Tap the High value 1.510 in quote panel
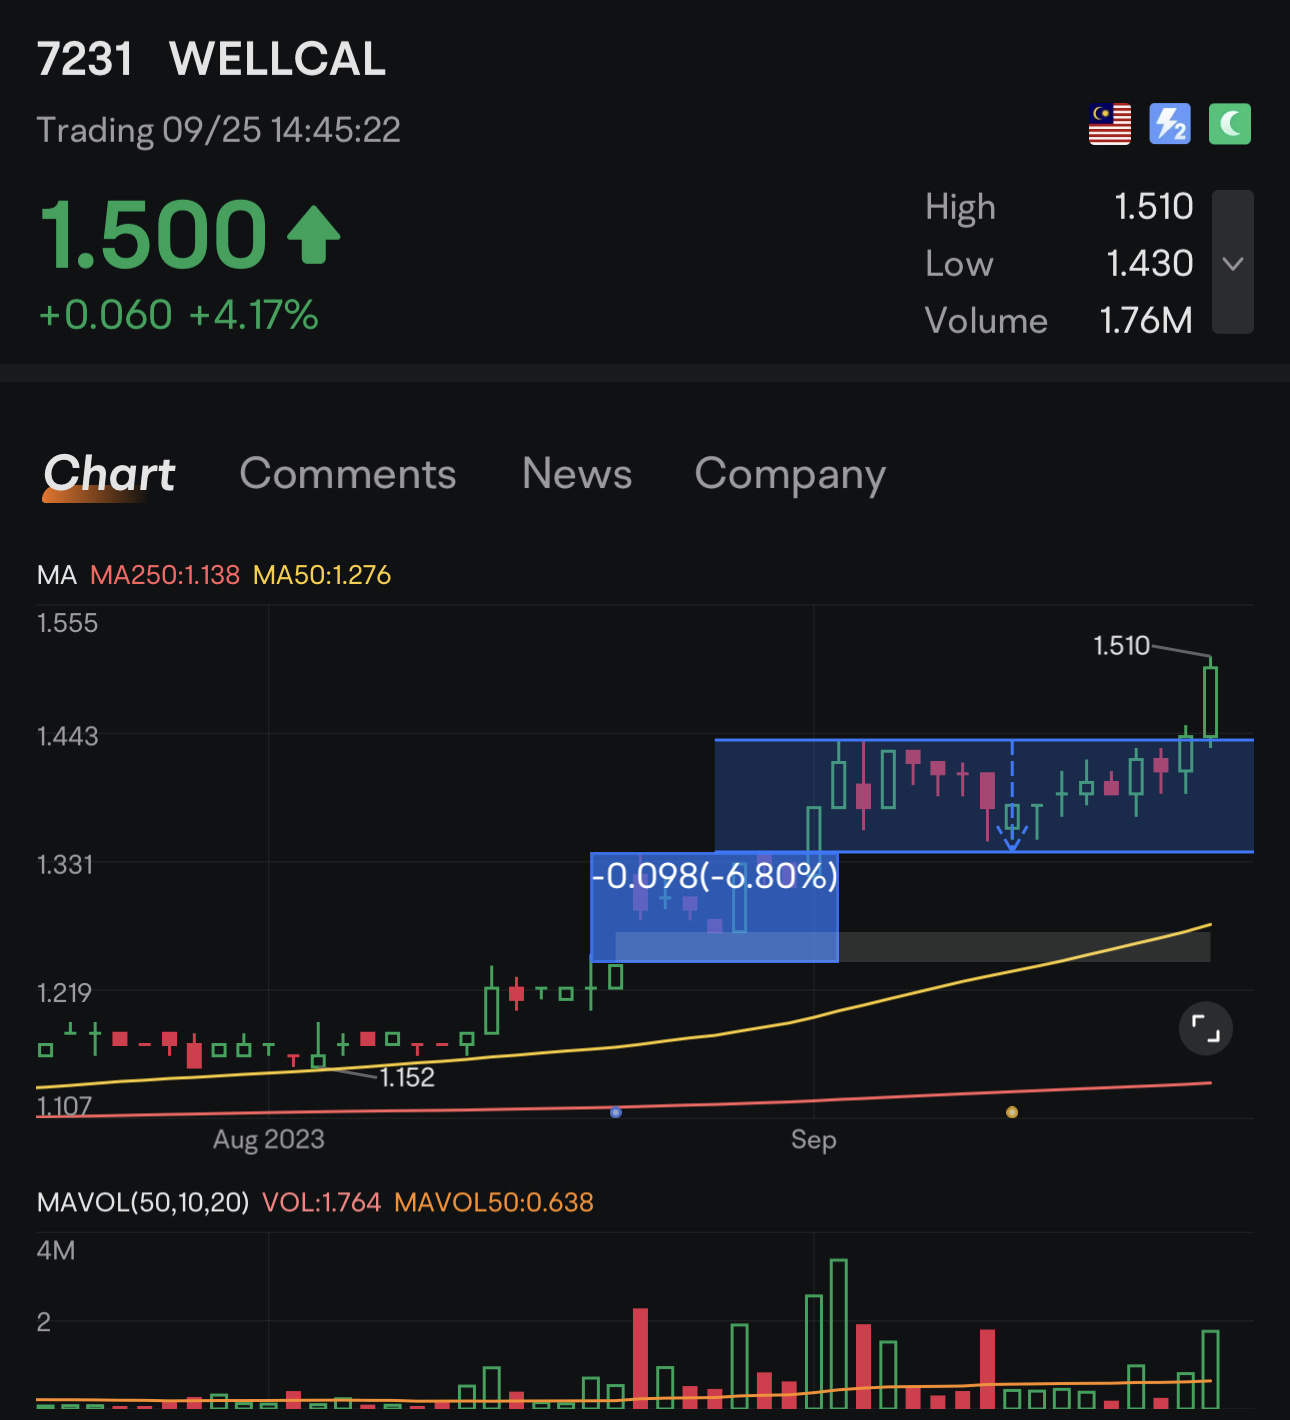 (1154, 207)
